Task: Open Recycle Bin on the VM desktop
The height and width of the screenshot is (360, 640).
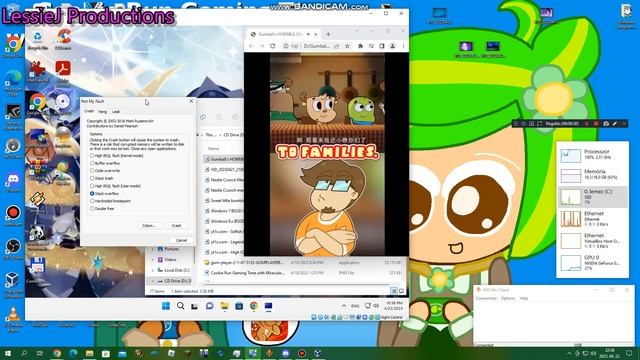Action: point(38,40)
